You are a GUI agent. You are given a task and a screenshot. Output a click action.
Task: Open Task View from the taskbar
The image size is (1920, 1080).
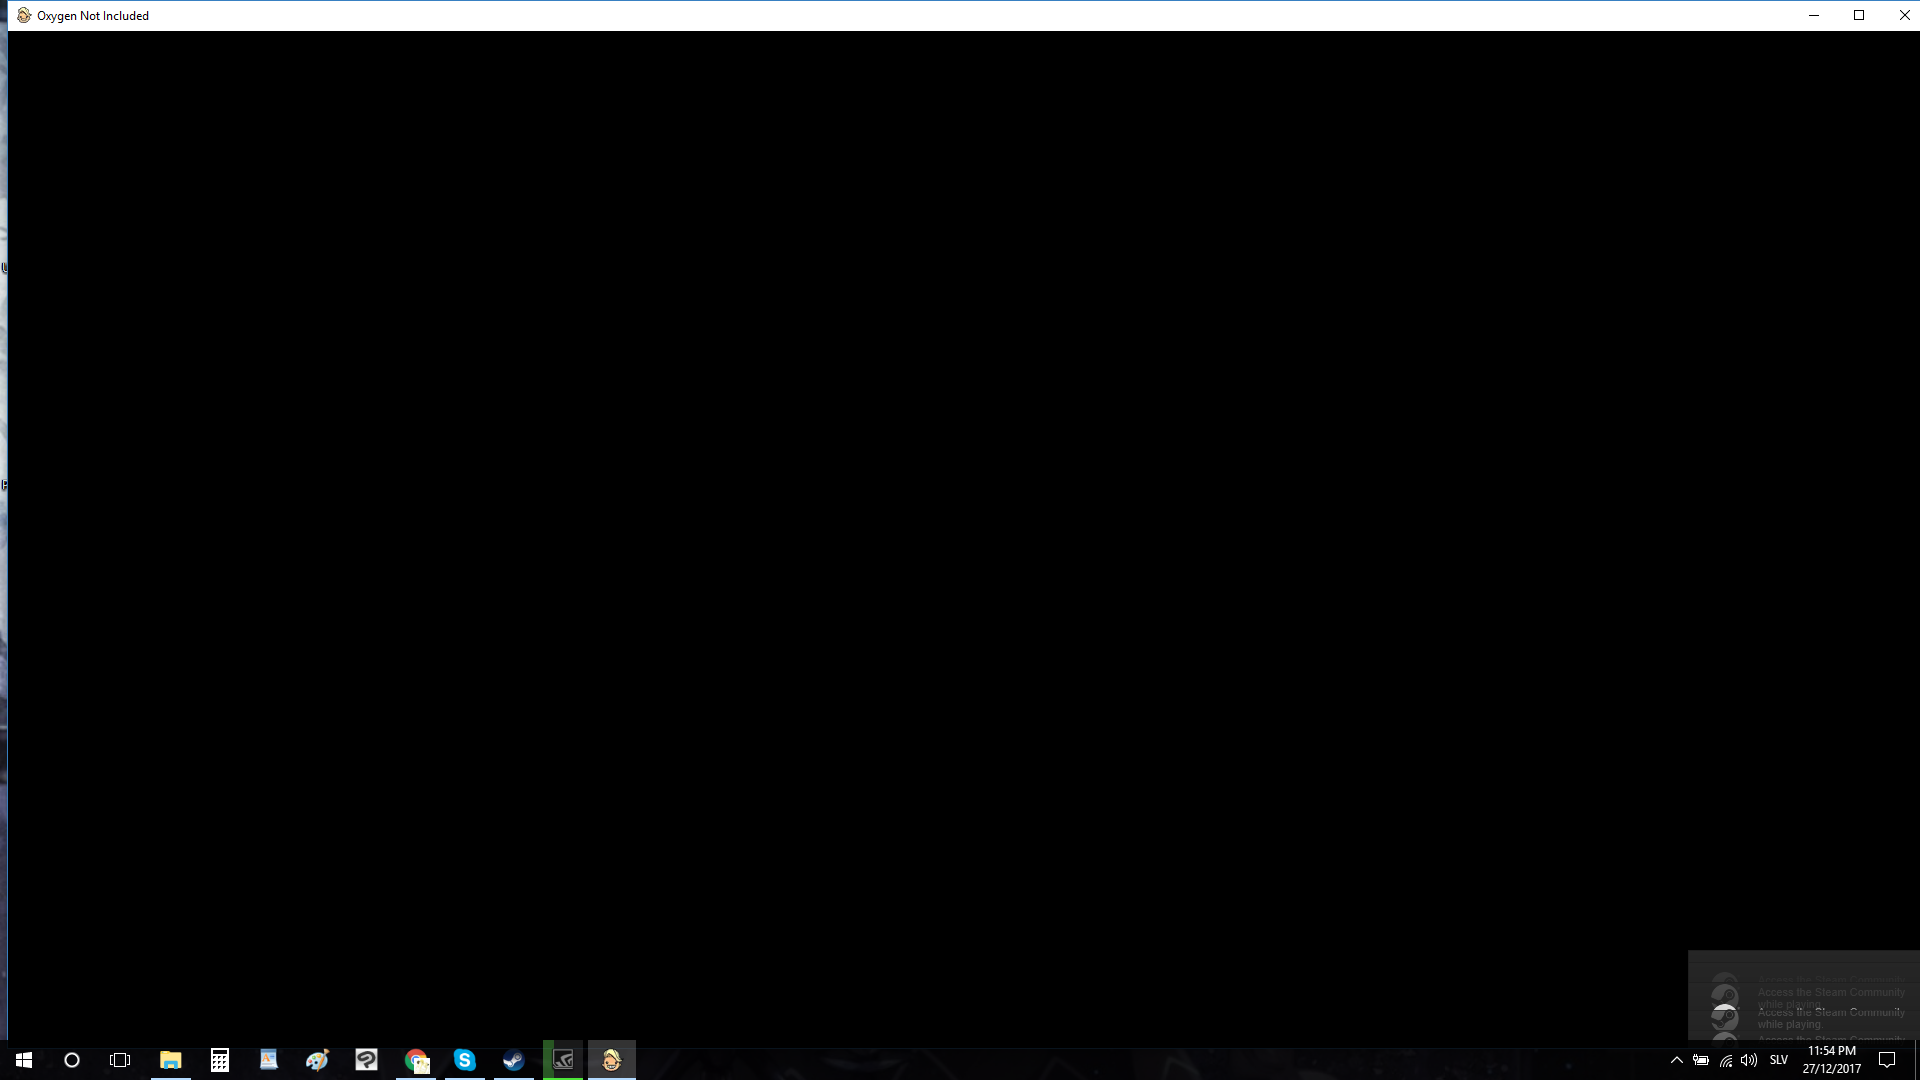(120, 1060)
